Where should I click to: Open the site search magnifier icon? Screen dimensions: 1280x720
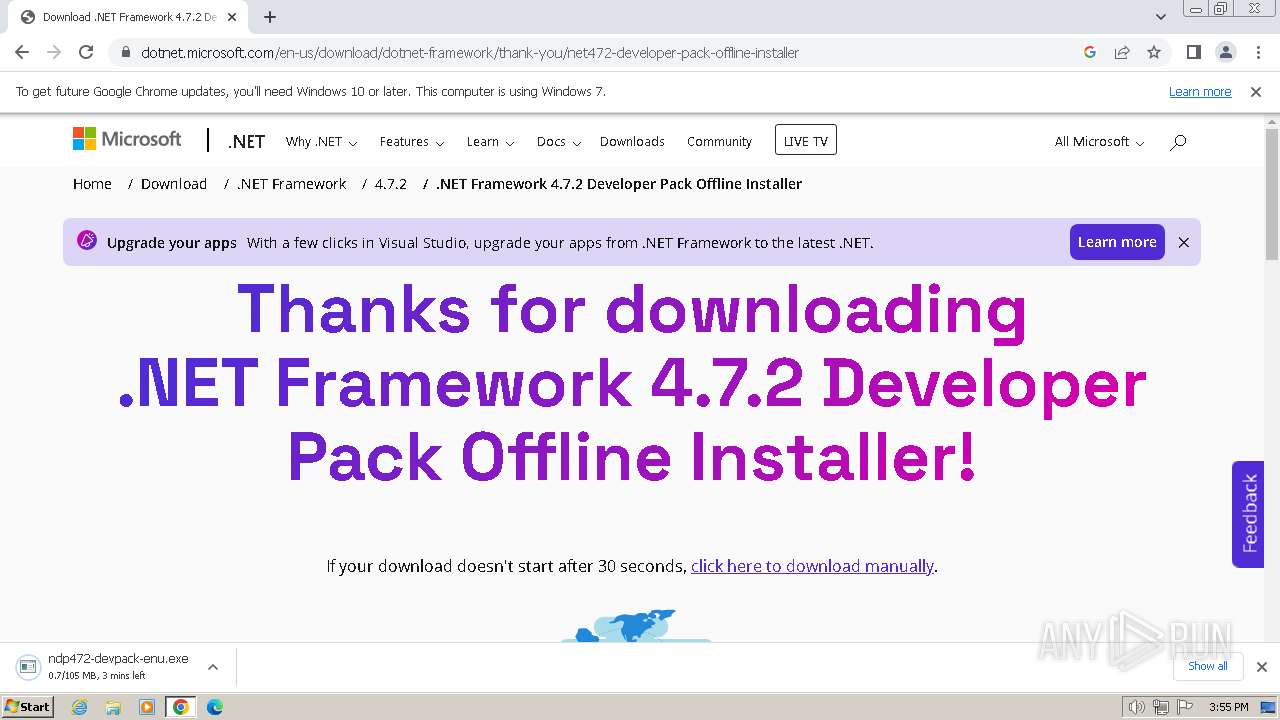click(1178, 142)
